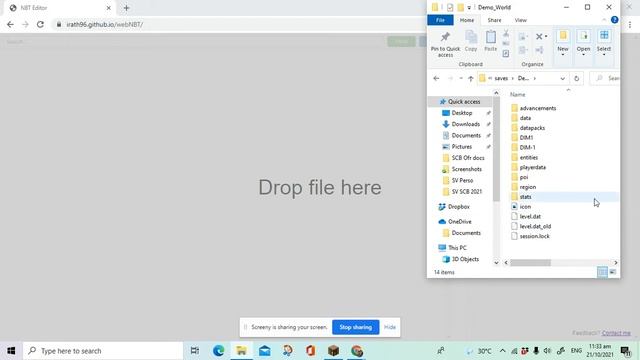Click the Up one level arrow in Explorer
The image size is (640, 360).
pyautogui.click(x=471, y=78)
